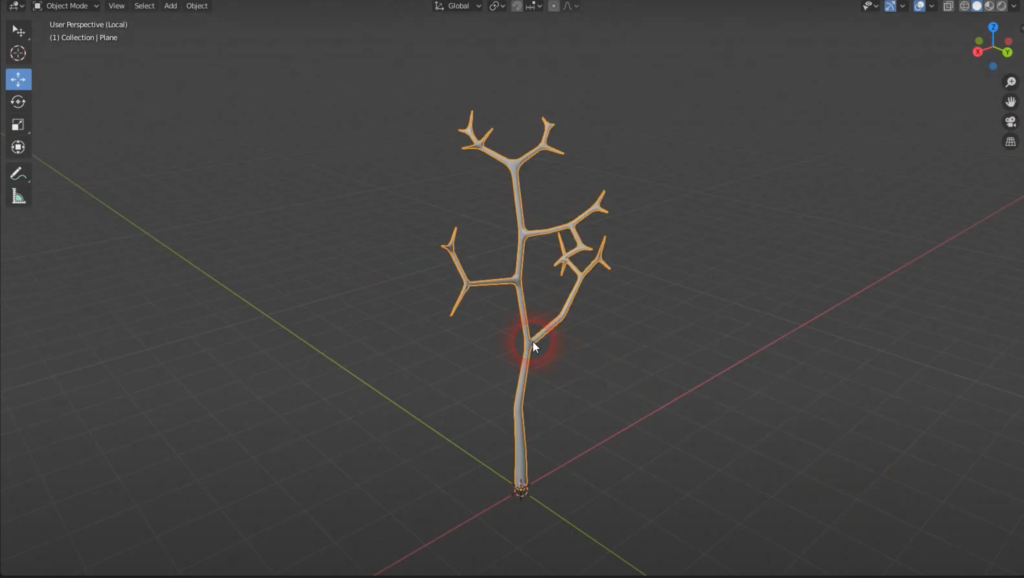1024x578 pixels.
Task: Open the visibility and selectability dropdown
Action: click(x=871, y=6)
